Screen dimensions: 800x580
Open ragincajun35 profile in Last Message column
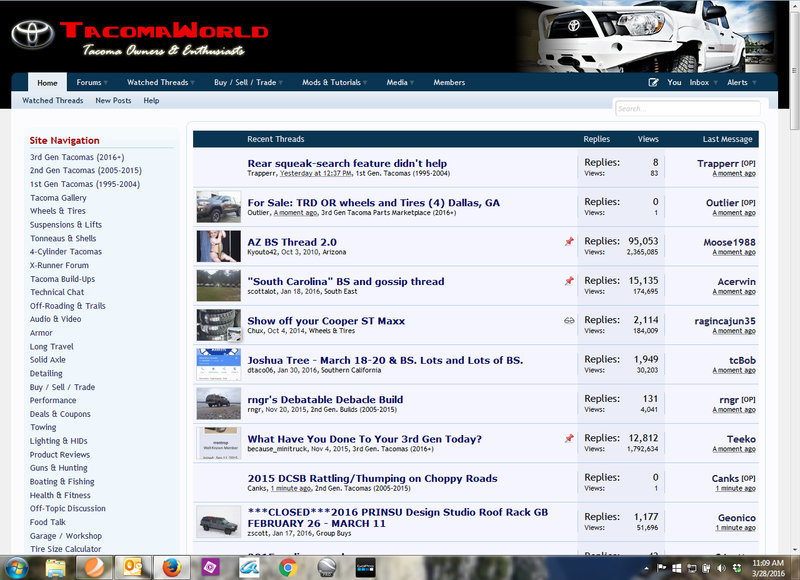(x=725, y=321)
